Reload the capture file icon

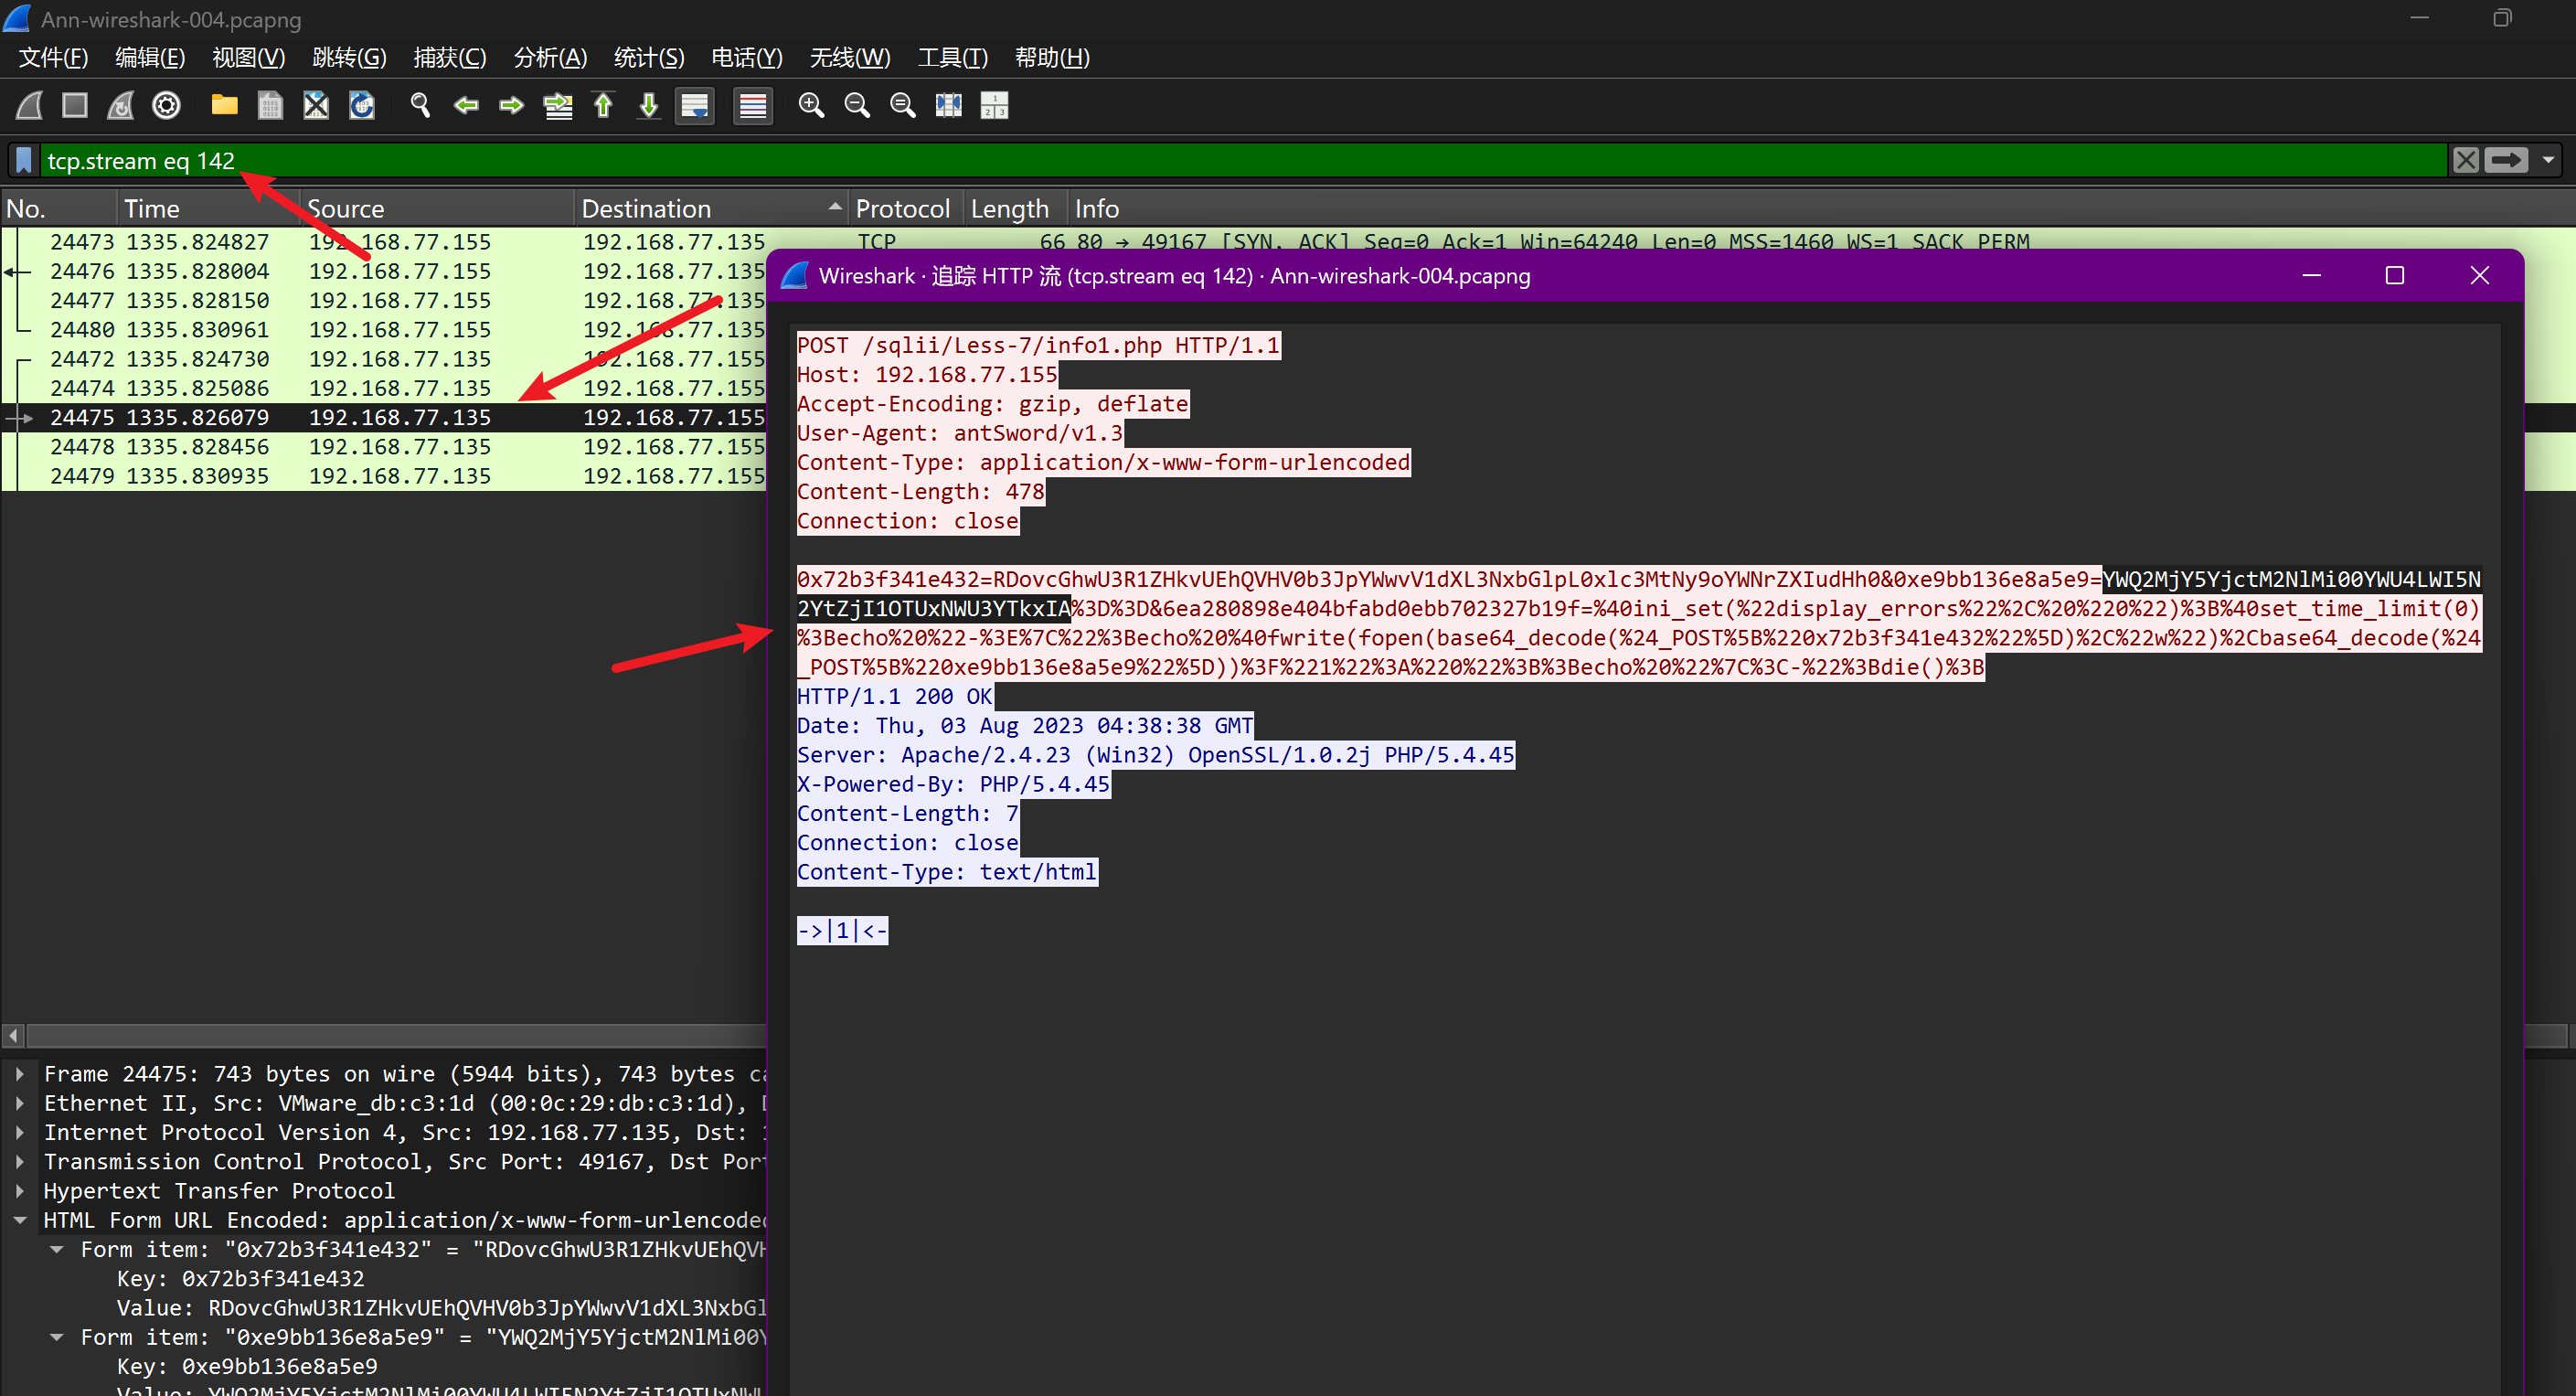[x=362, y=105]
